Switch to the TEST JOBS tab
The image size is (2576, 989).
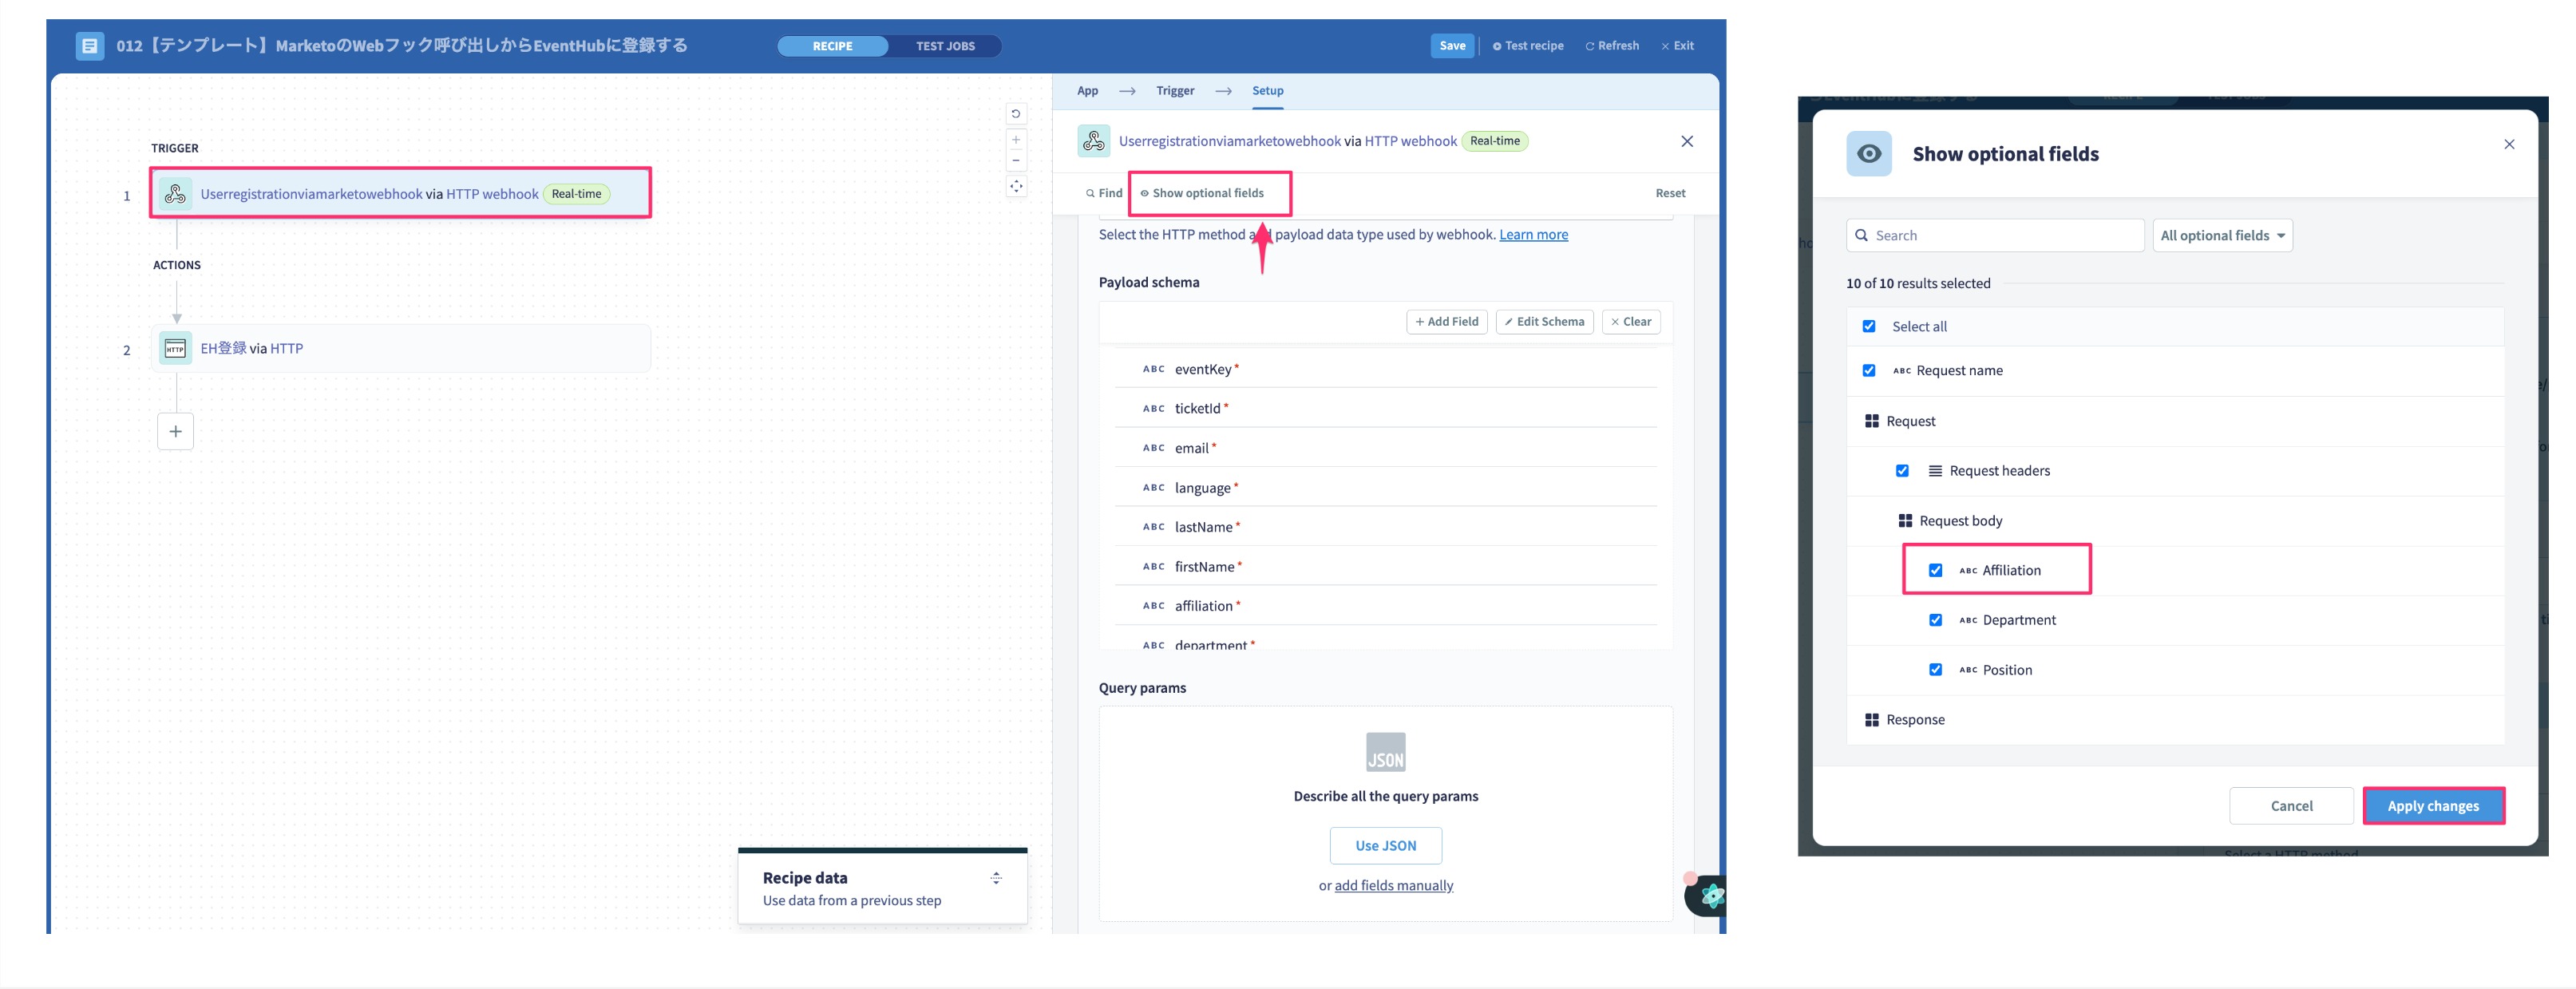[945, 46]
